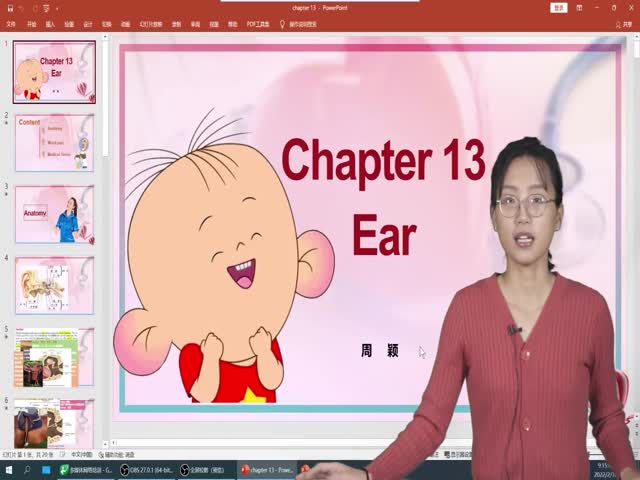Click the Save icon in quick access toolbar
Screen dimensions: 640x480
point(10,8)
